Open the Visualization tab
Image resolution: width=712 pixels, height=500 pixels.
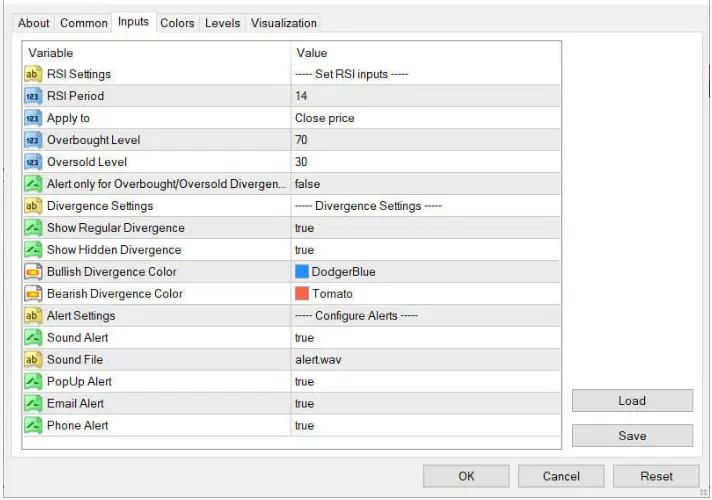pos(283,23)
